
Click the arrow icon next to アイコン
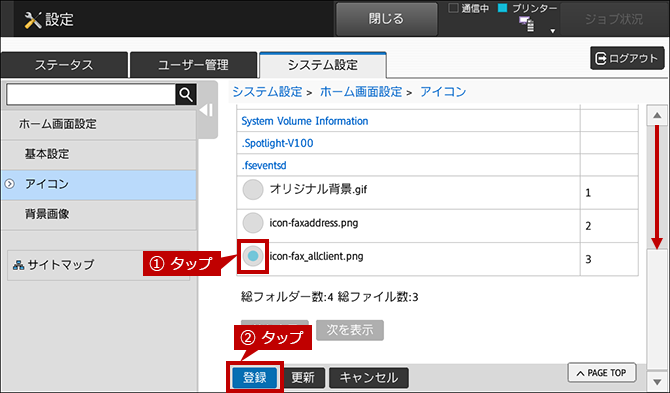9,184
